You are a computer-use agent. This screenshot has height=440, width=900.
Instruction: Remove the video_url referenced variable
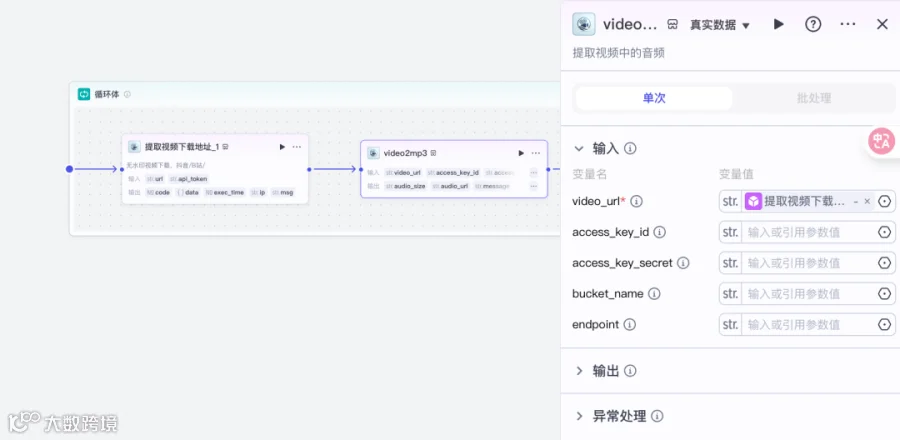pos(867,201)
